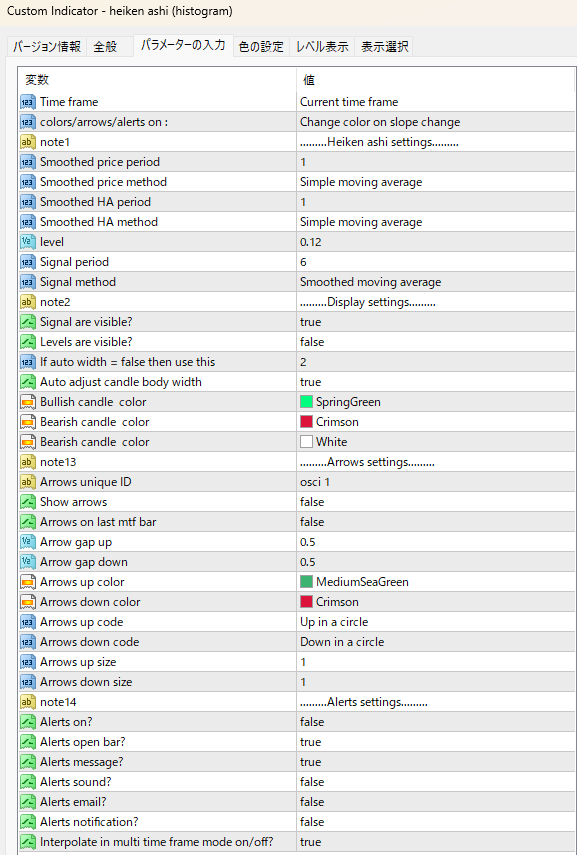Screen dimensions: 577x855
Task: Click the icon next to Arrows up code
Action: 28,622
